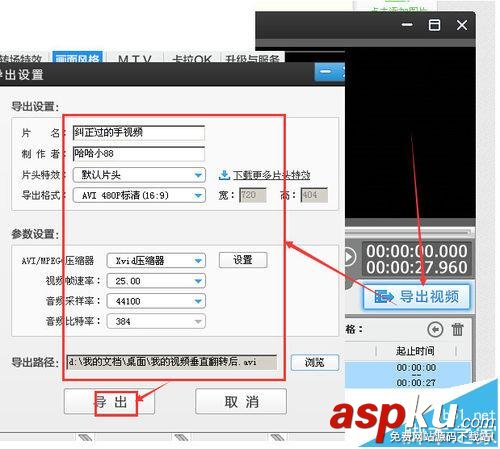Image resolution: width=500 pixels, height=449 pixels.
Task: Minimize the 导出设置 dialog with blue button
Action: (325, 72)
